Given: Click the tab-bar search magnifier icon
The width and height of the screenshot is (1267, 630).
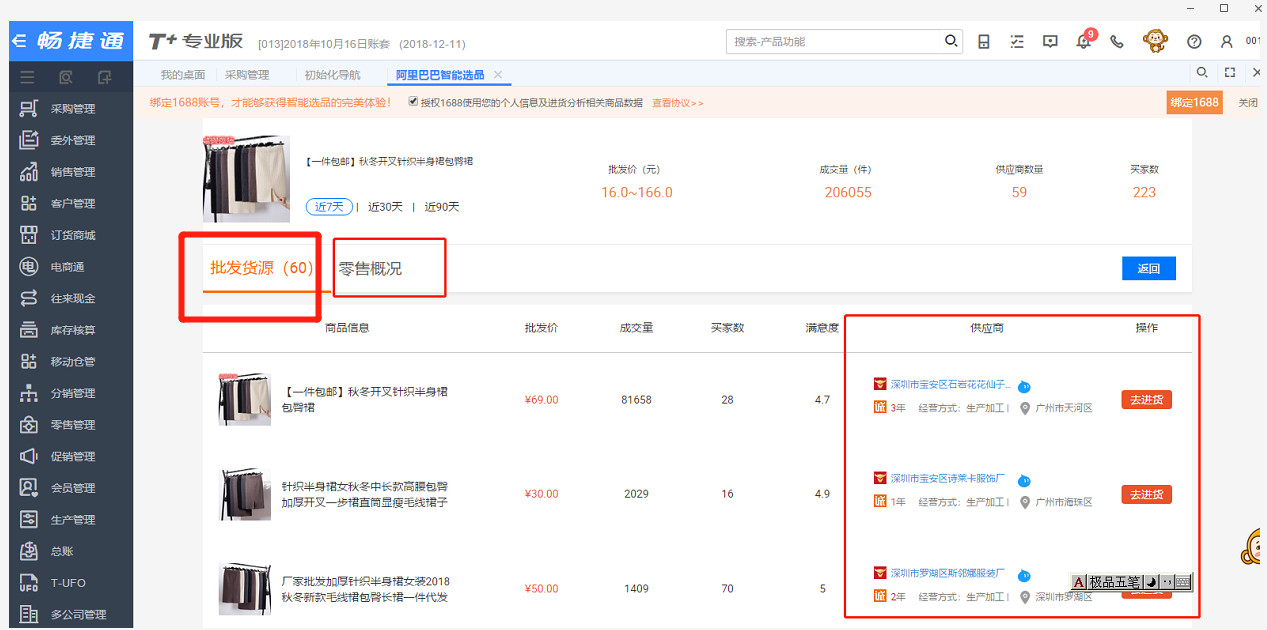Looking at the screenshot, I should 1203,73.
